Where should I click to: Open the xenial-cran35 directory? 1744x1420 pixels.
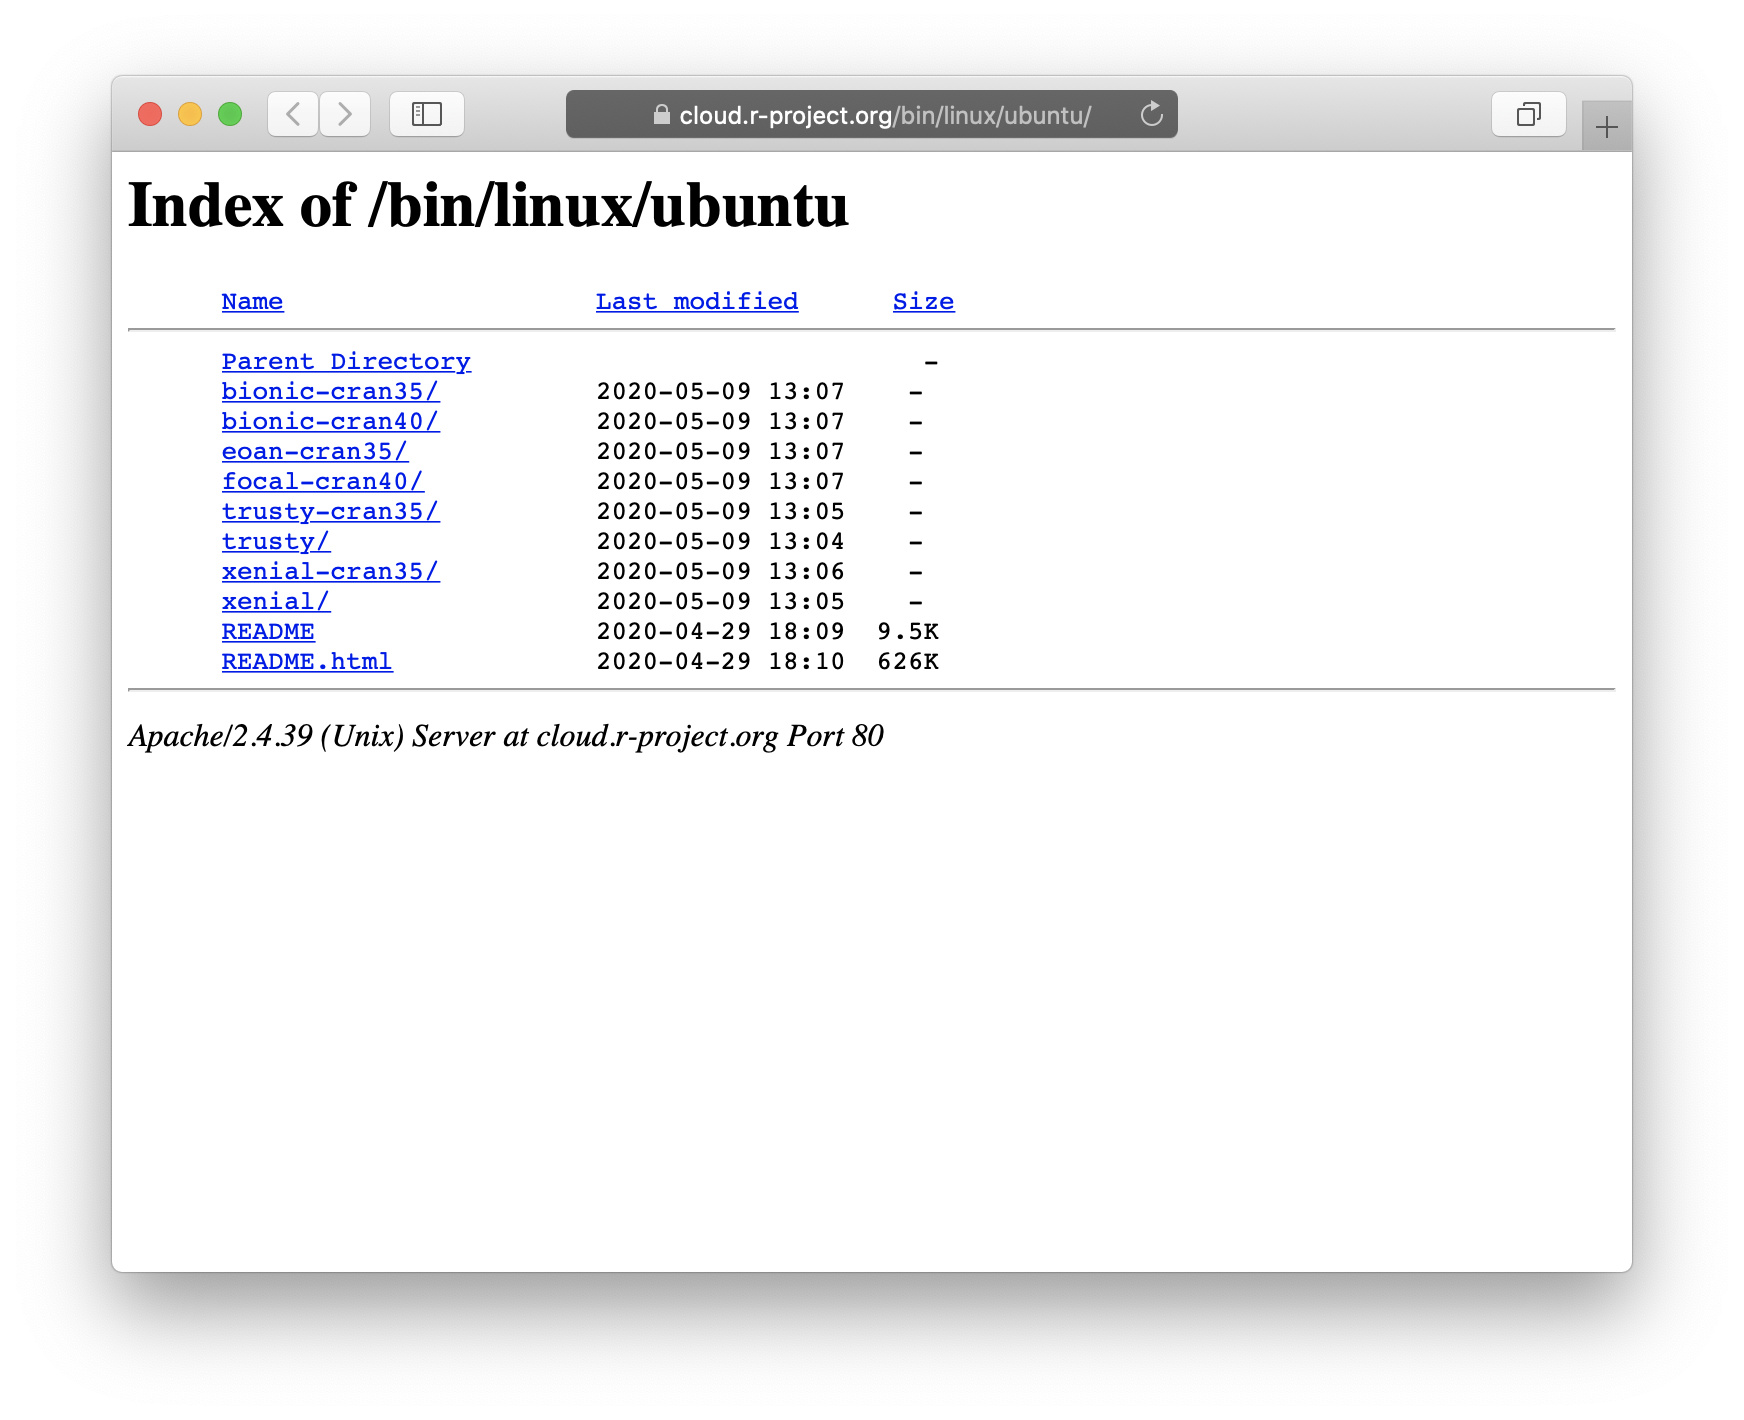pos(330,571)
